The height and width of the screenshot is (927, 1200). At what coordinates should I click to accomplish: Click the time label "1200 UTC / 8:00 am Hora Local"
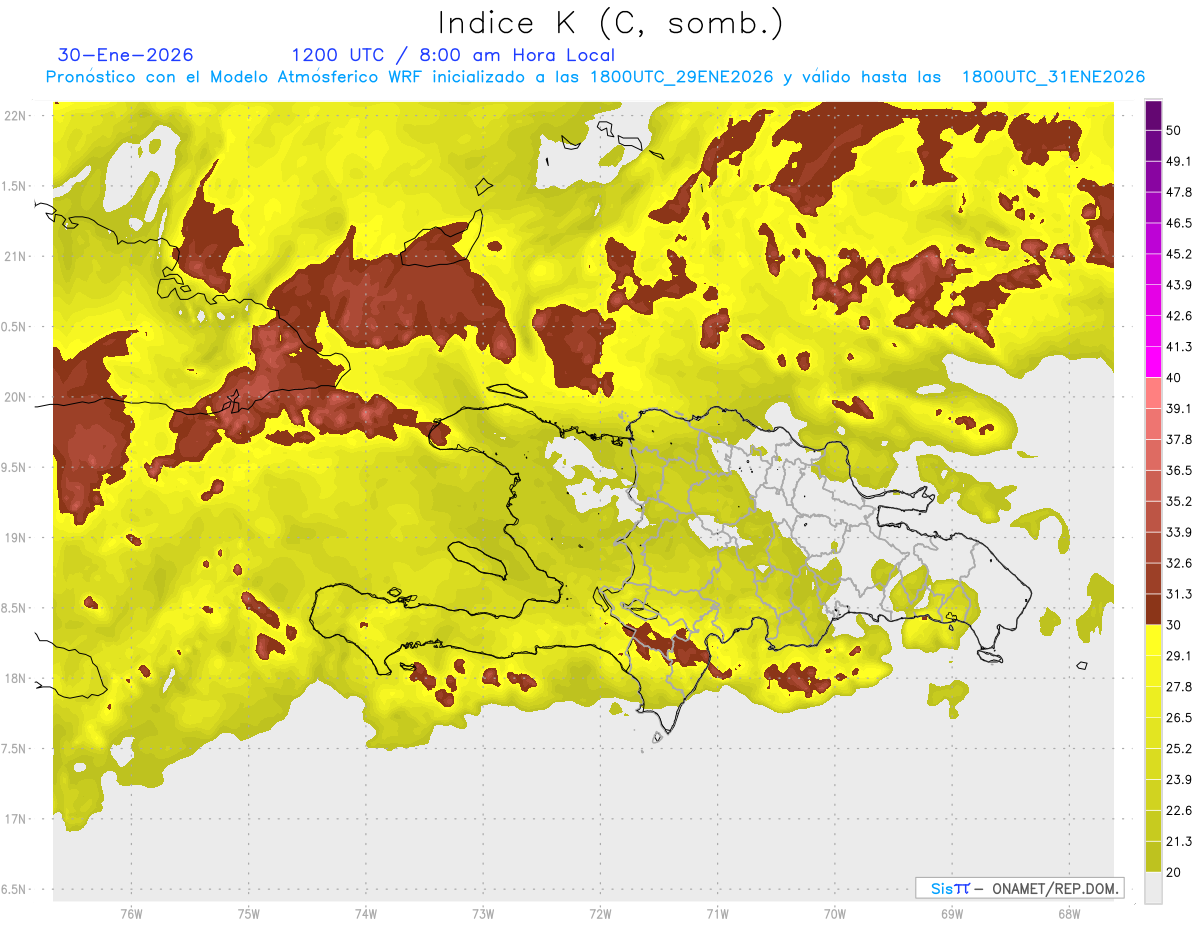click(x=453, y=55)
